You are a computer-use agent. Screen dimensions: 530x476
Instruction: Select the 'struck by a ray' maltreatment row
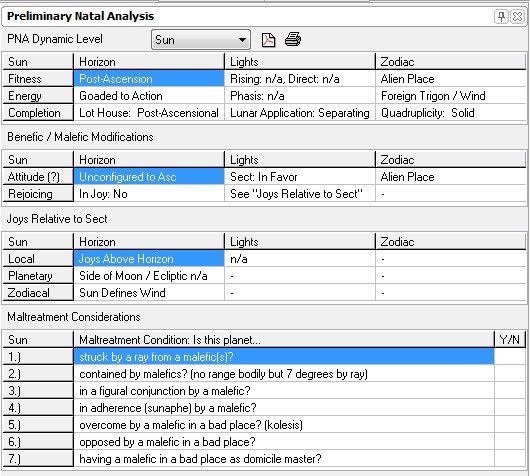284,357
